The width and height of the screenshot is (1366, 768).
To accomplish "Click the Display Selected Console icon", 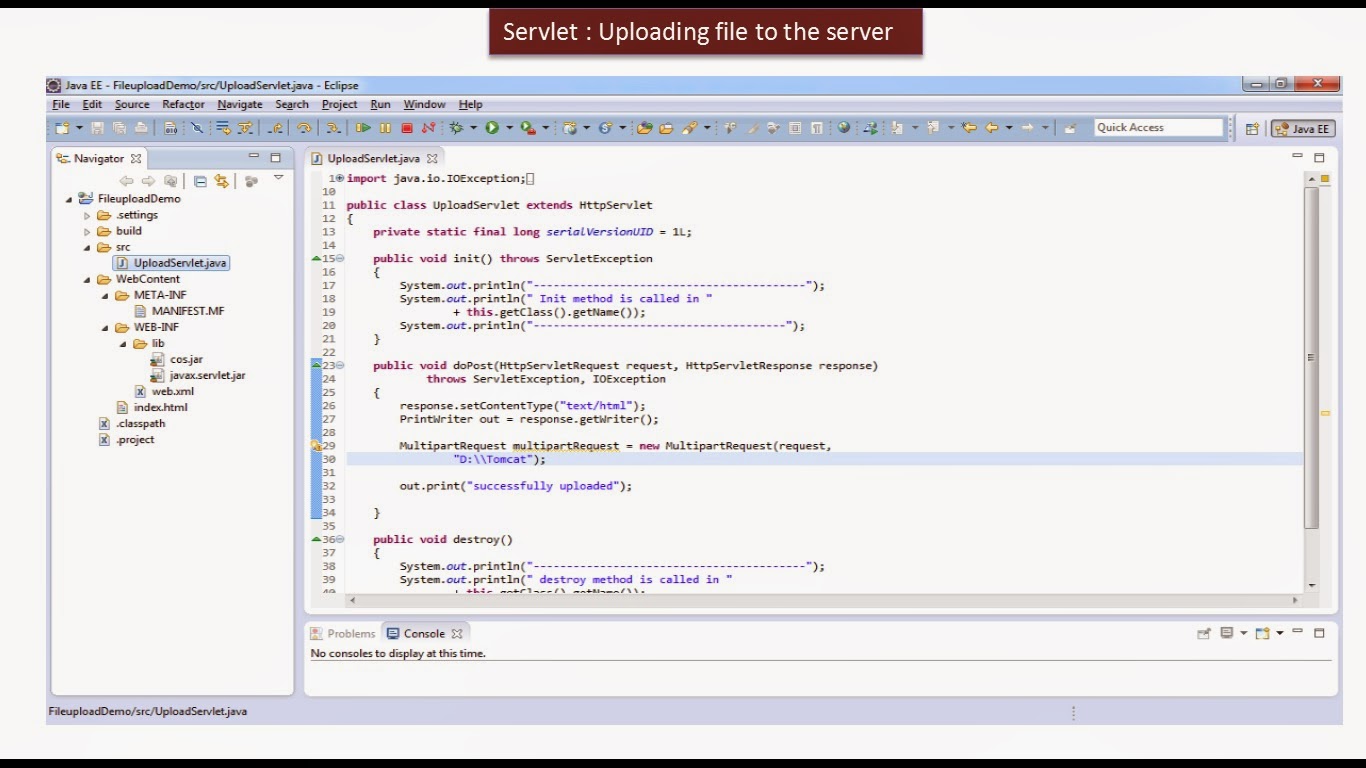I will 1227,633.
